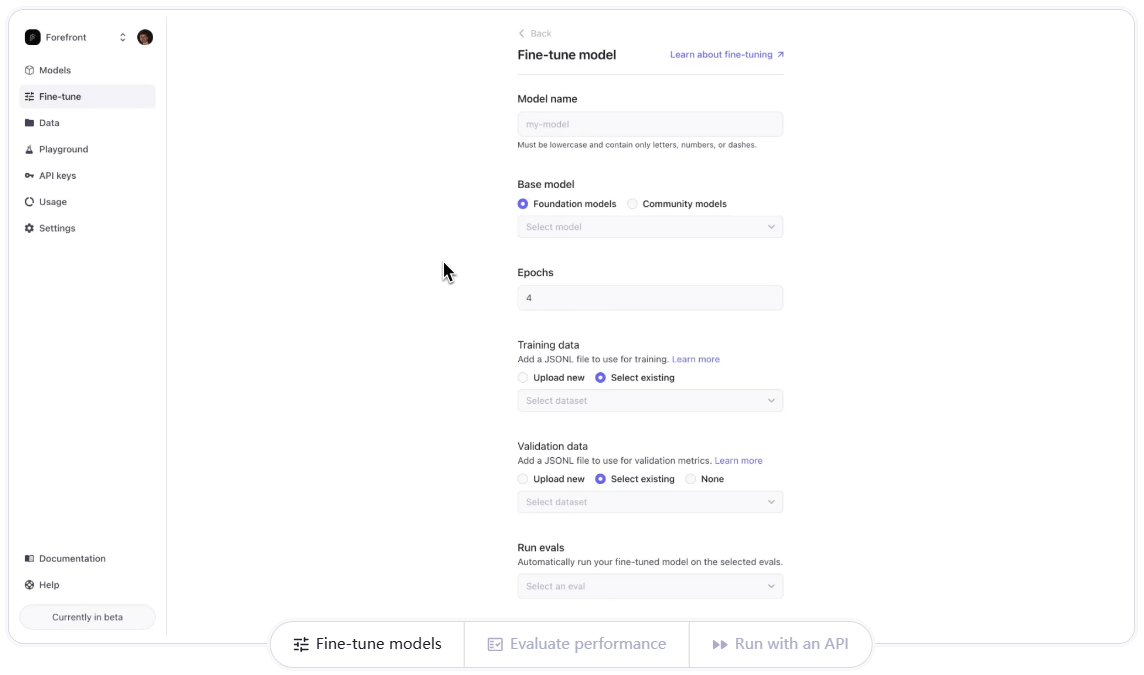Open Data folder icon in sidebar
Viewport: 1144px width, 675px height.
30,123
